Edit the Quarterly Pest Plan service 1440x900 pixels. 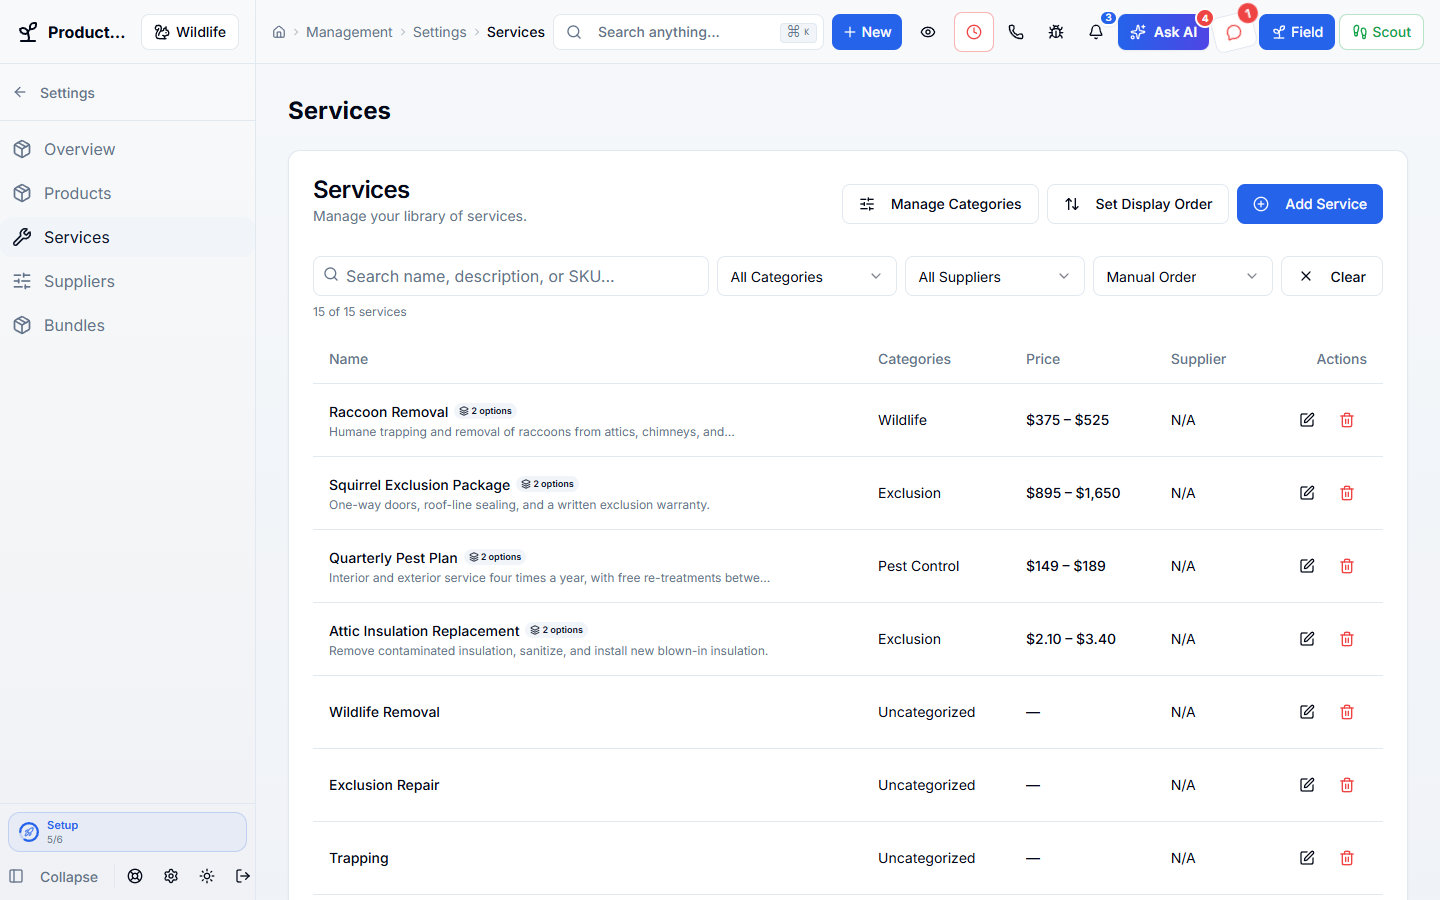[x=1307, y=566]
